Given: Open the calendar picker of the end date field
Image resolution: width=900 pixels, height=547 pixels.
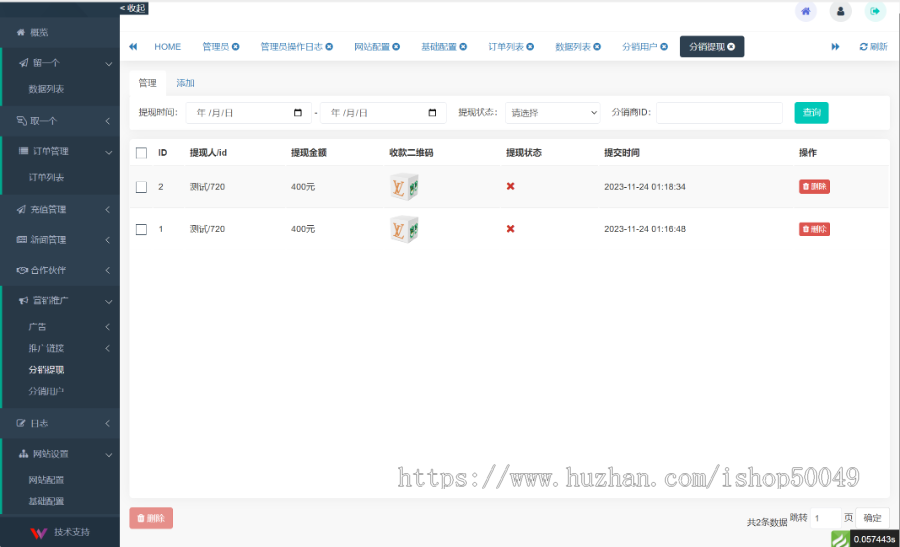Looking at the screenshot, I should pos(432,112).
